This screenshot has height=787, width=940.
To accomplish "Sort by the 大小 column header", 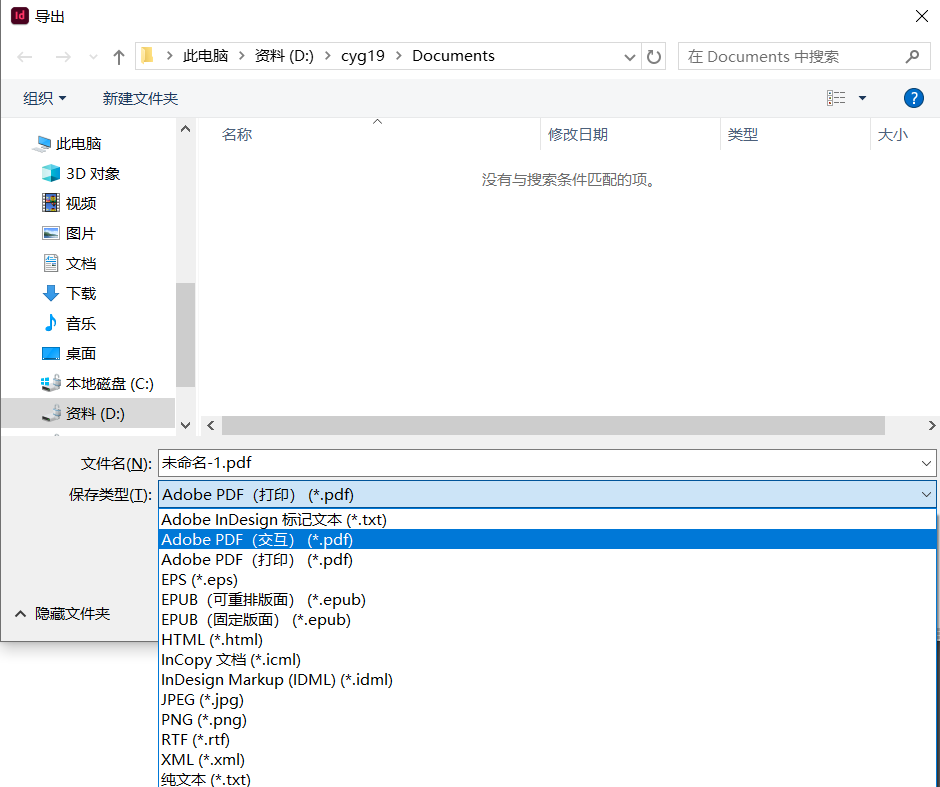I will pos(893,134).
